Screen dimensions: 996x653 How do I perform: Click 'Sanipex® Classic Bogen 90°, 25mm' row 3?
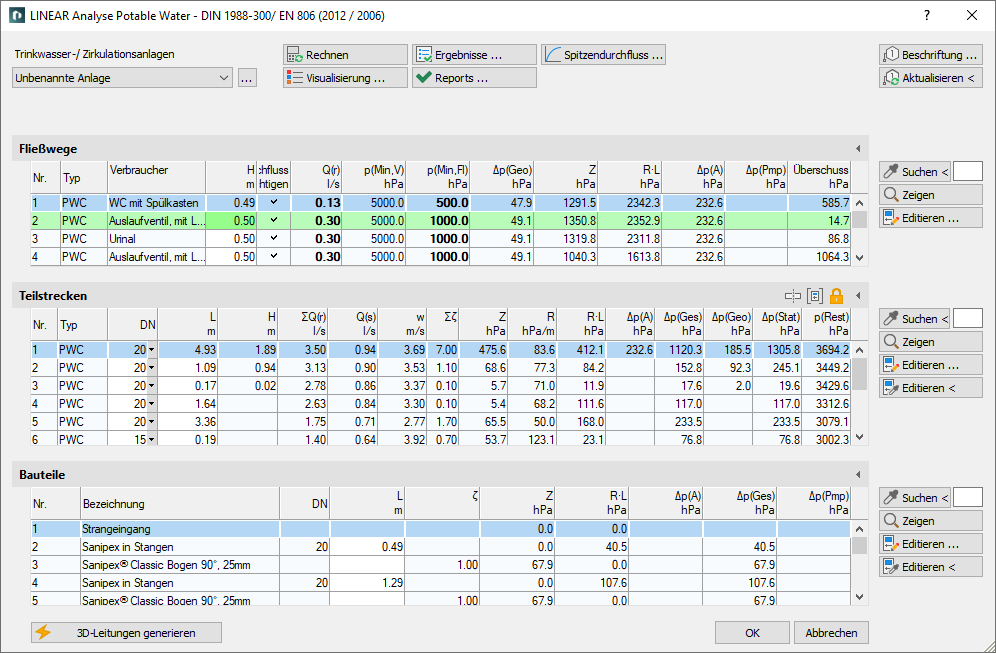[x=441, y=565]
